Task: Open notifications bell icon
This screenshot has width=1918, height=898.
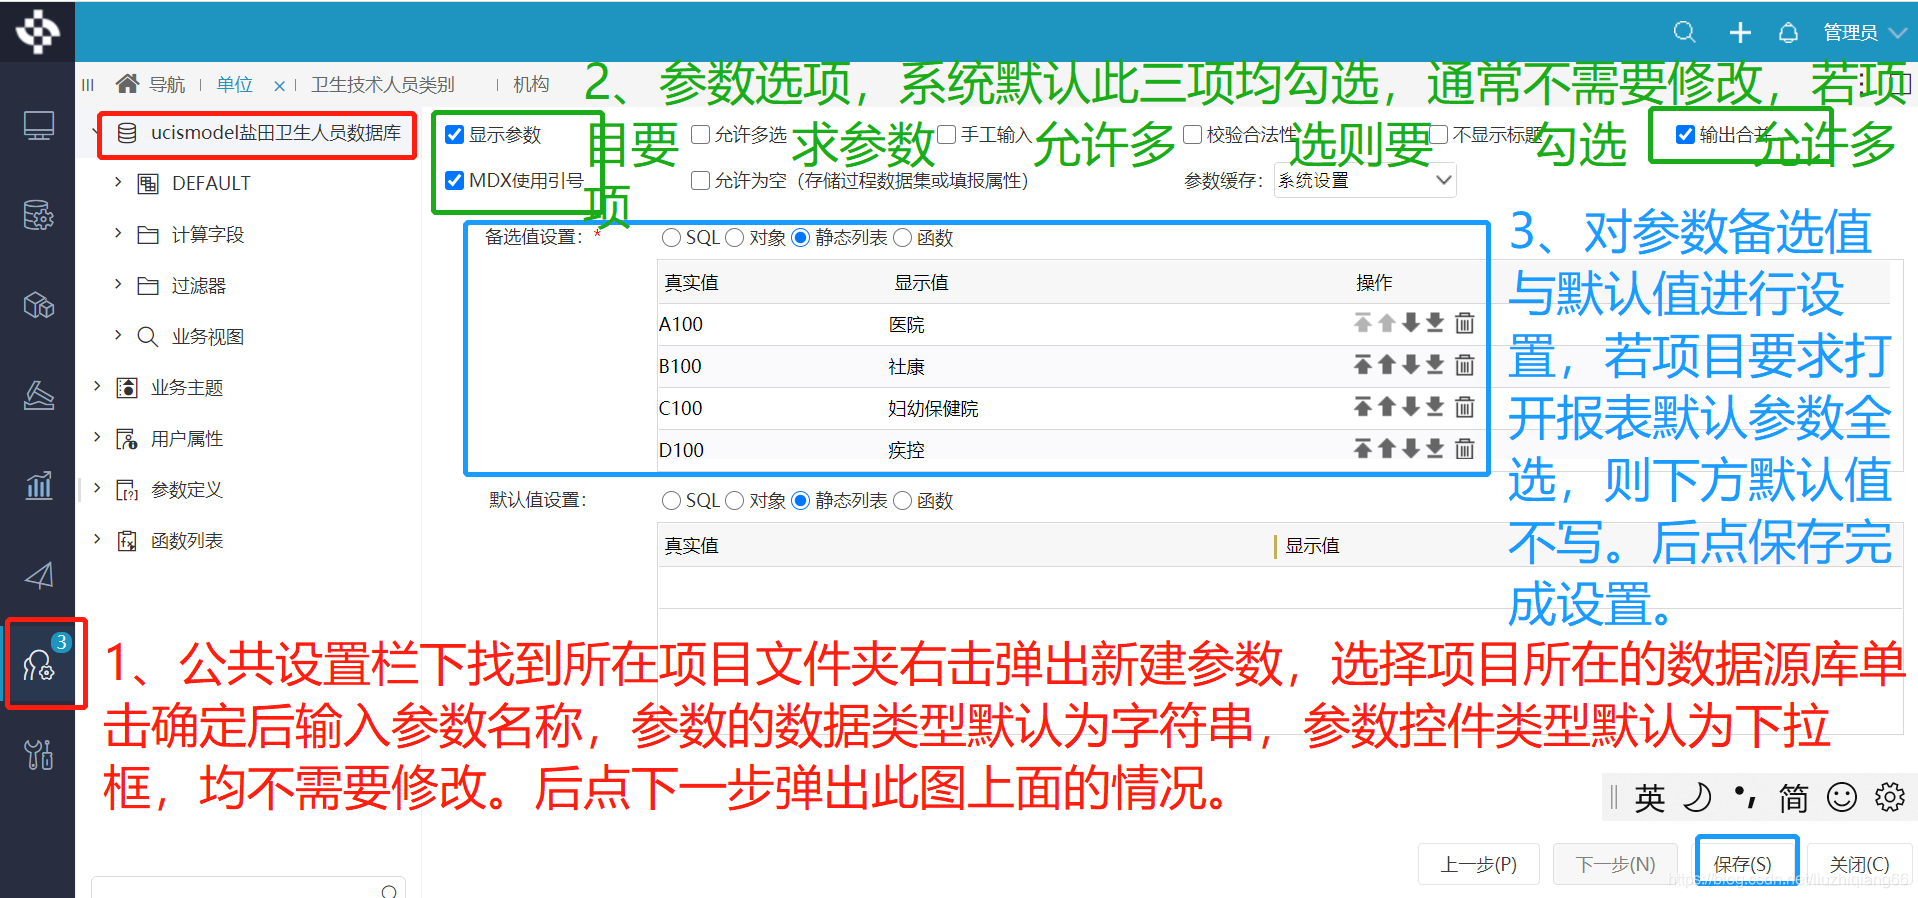Action: pos(1788,32)
